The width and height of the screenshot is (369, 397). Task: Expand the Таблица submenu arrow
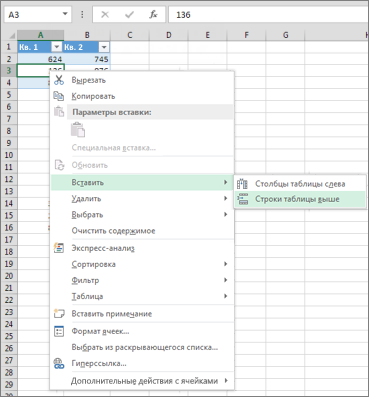(x=226, y=296)
